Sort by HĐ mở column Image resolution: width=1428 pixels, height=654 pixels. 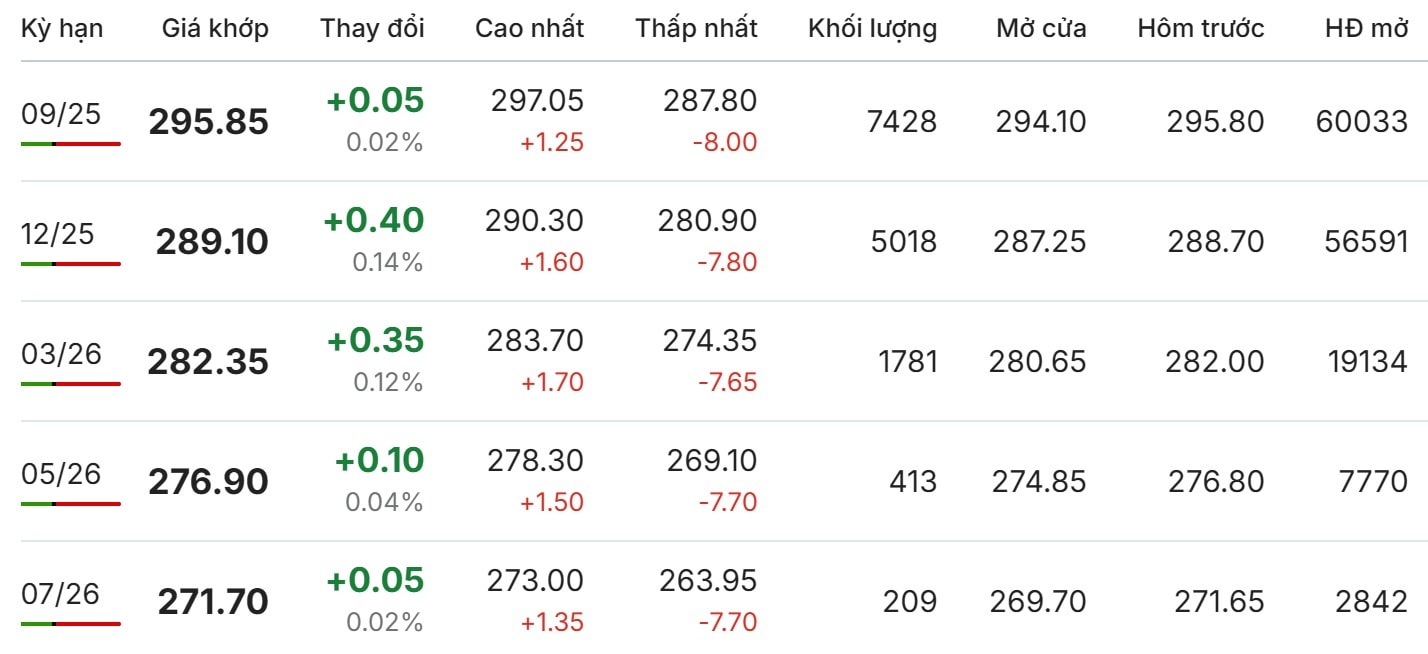(1366, 29)
